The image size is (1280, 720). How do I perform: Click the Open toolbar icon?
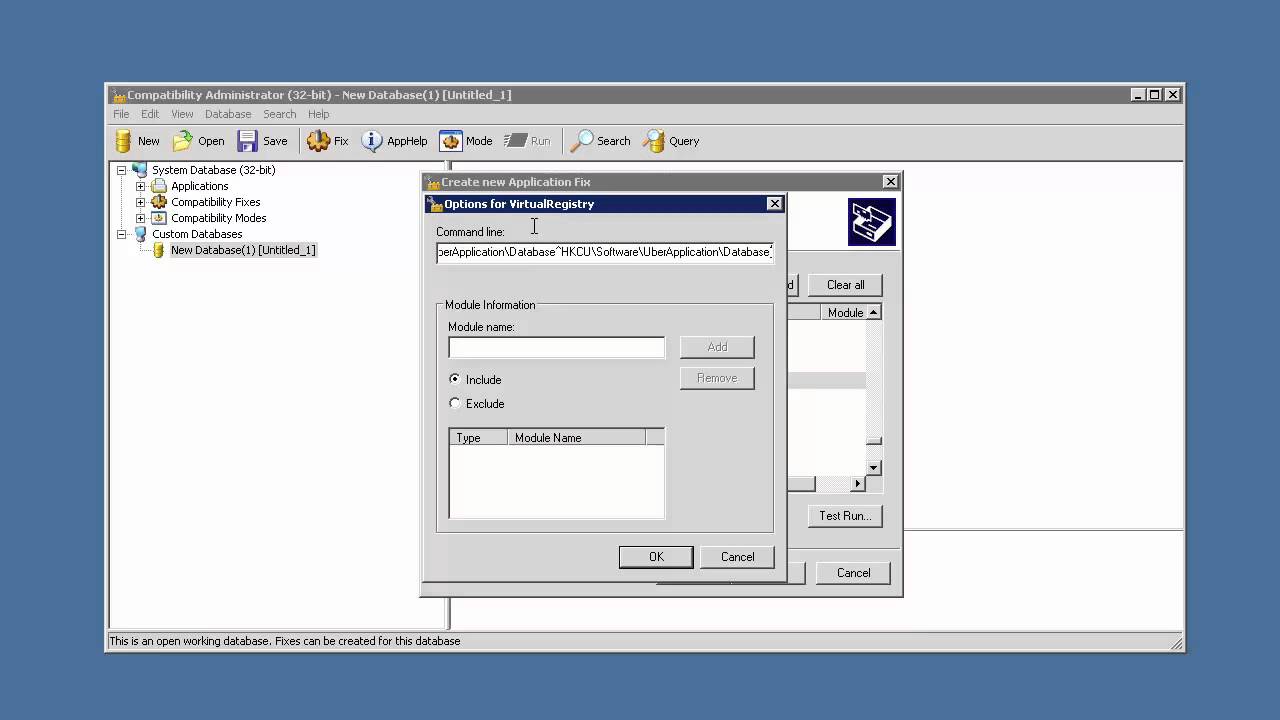point(183,141)
